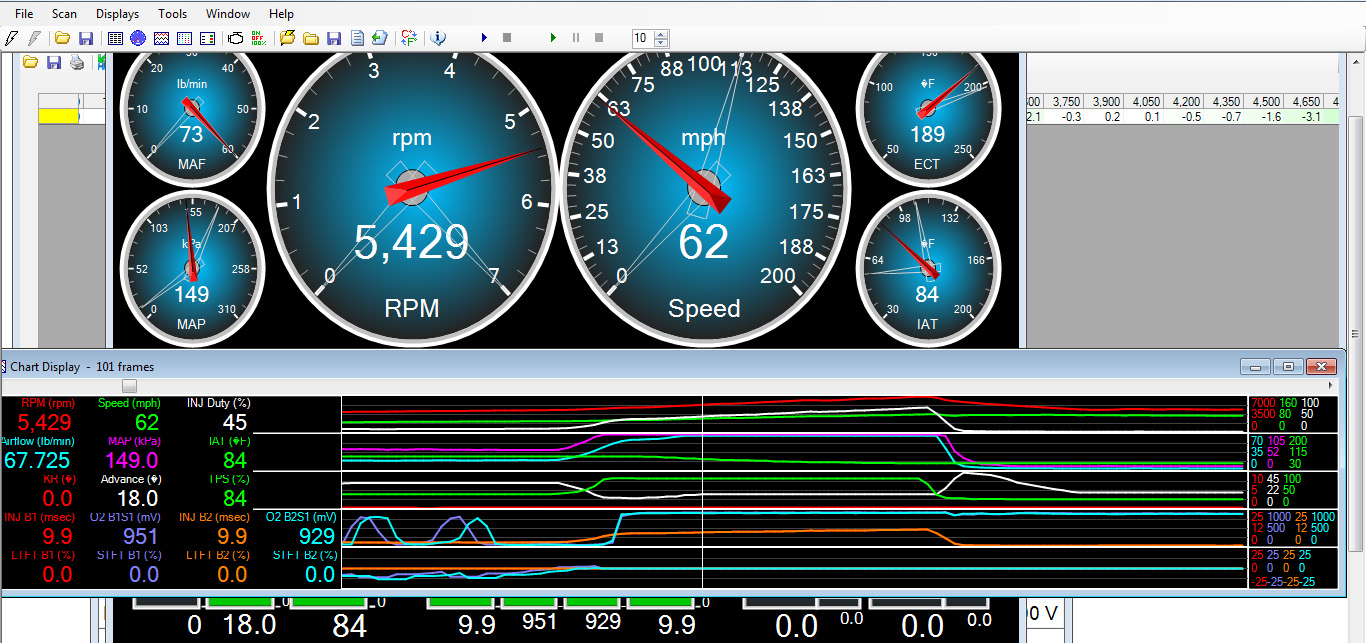Click the "Speed (mph)" chart label
Viewport: 1366px width, 643px height.
click(129, 403)
